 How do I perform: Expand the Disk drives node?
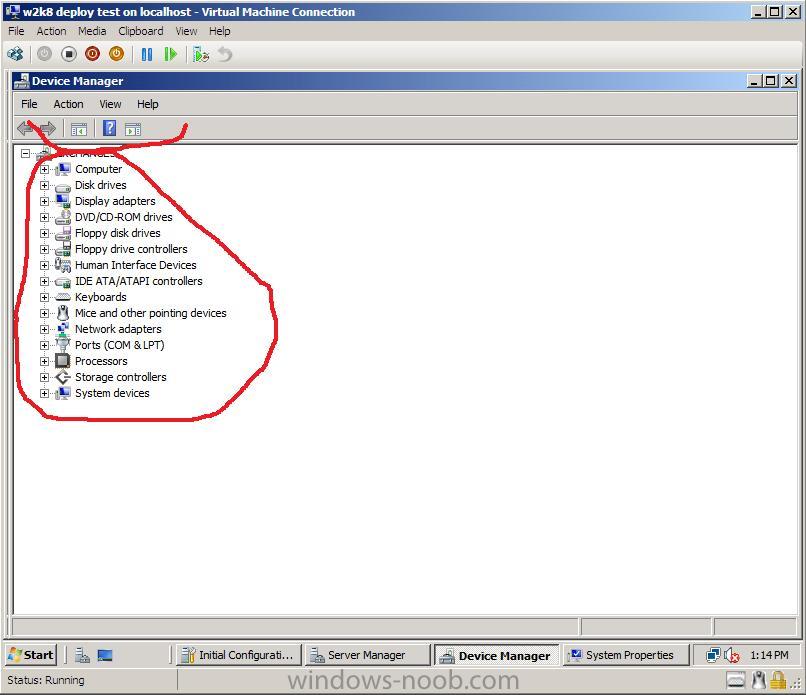(44, 185)
